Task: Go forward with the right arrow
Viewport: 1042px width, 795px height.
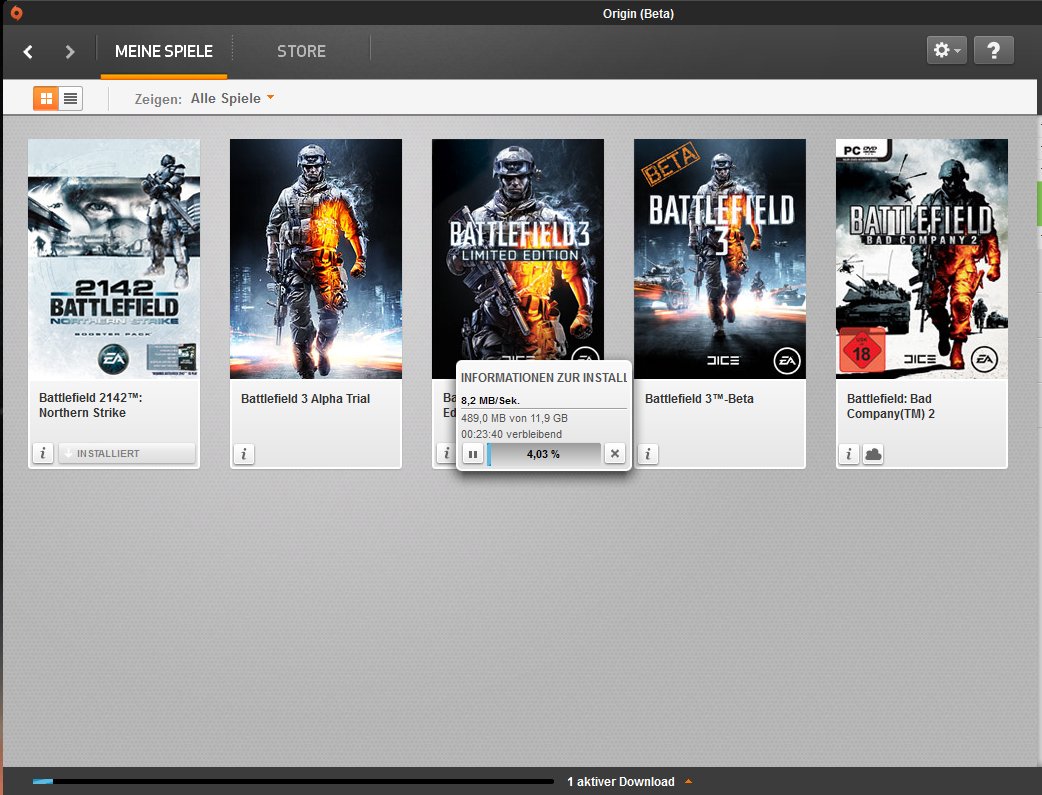Action: coord(70,52)
